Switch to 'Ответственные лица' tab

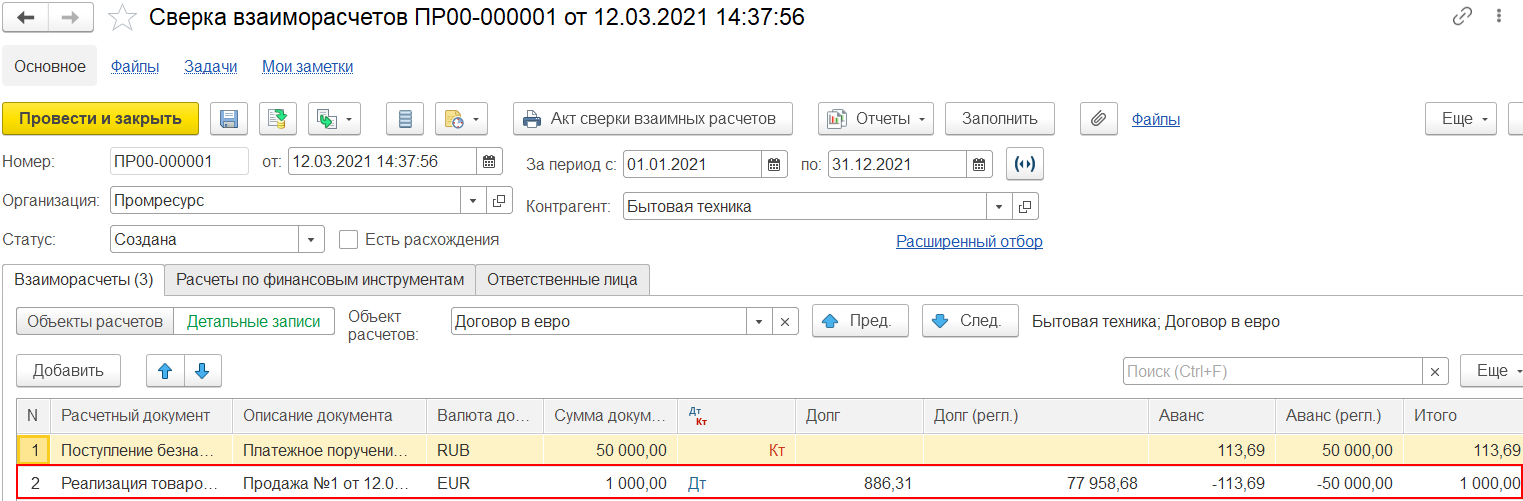coord(562,280)
